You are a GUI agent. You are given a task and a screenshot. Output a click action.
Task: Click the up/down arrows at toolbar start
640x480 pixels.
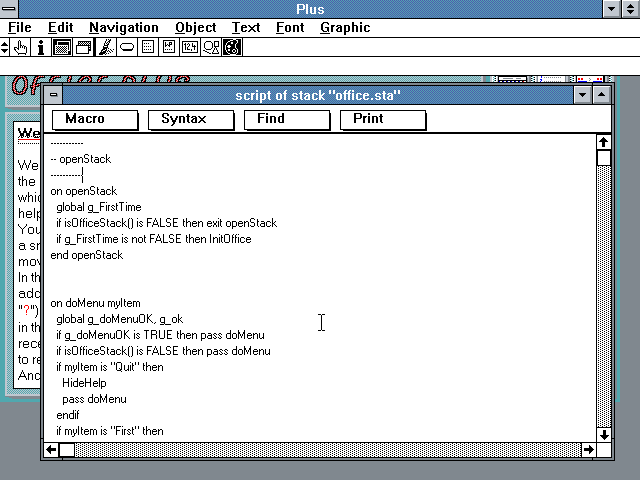tap(4, 47)
